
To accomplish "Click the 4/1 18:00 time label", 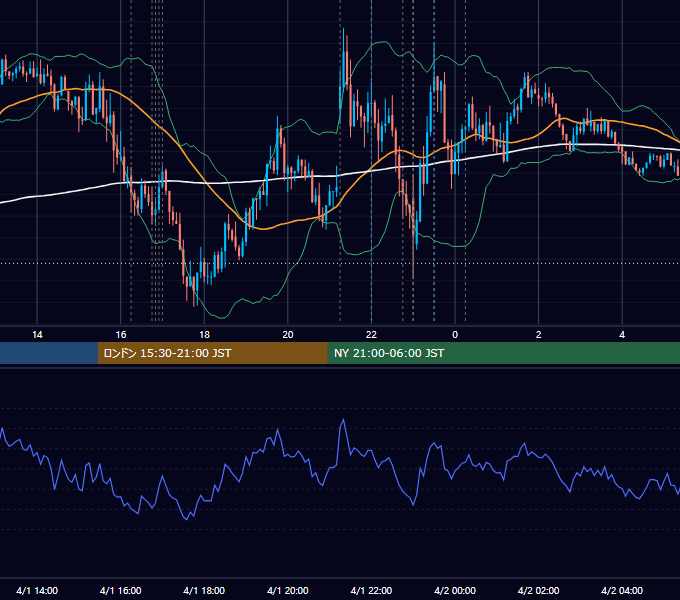I will click(204, 590).
